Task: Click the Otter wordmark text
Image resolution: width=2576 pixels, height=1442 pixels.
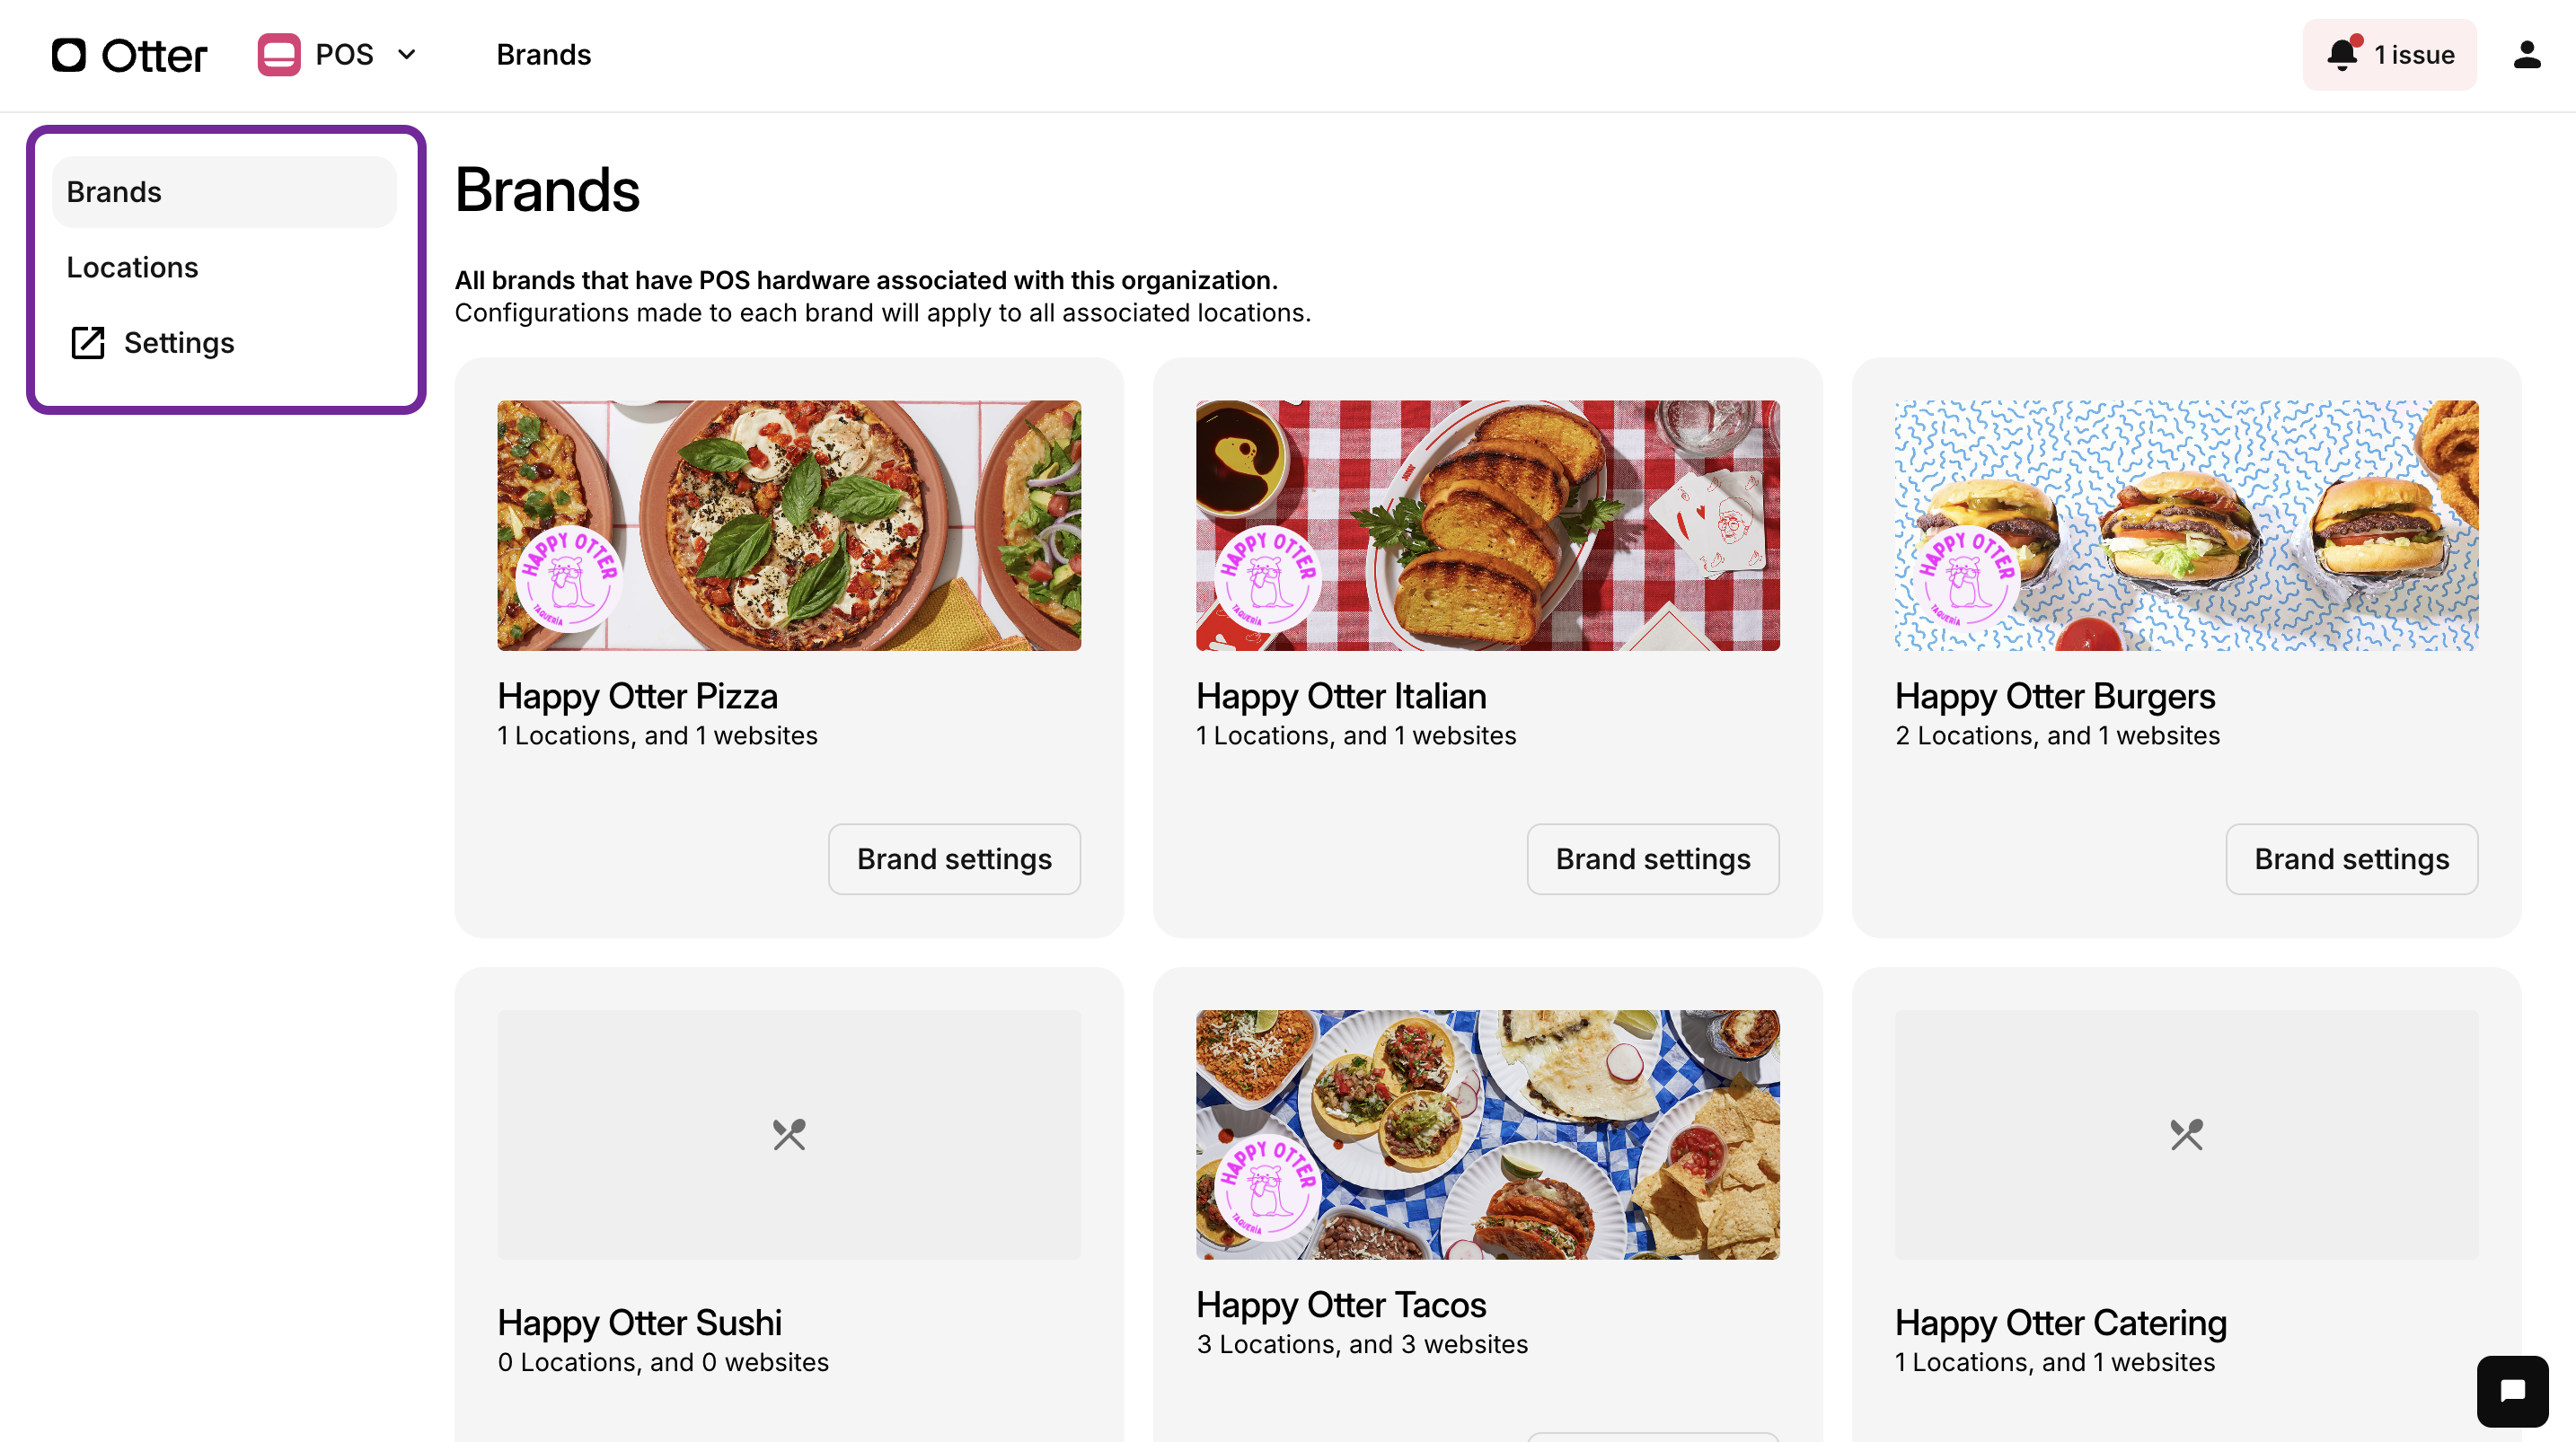Action: pyautogui.click(x=155, y=56)
